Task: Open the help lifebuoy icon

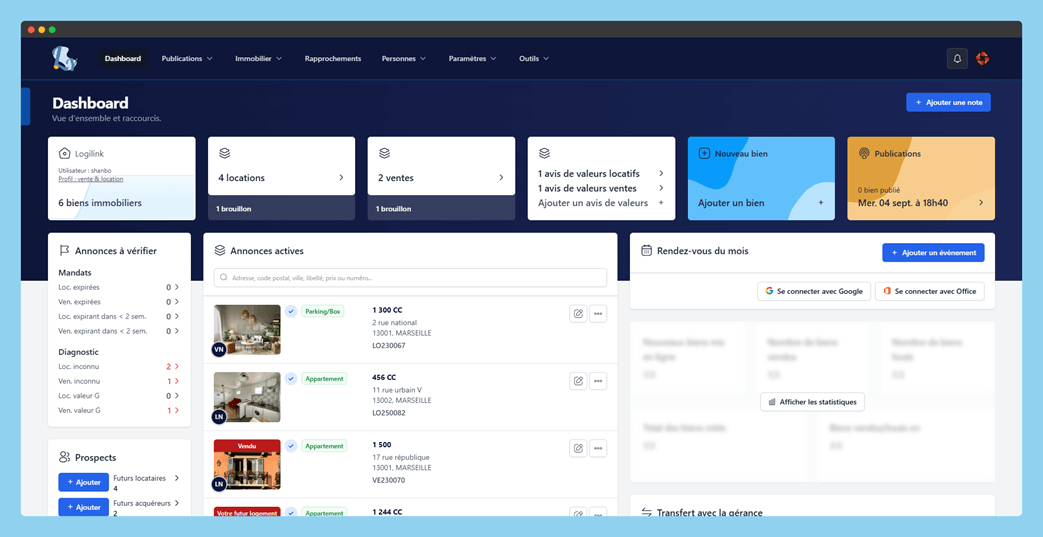Action: point(982,59)
